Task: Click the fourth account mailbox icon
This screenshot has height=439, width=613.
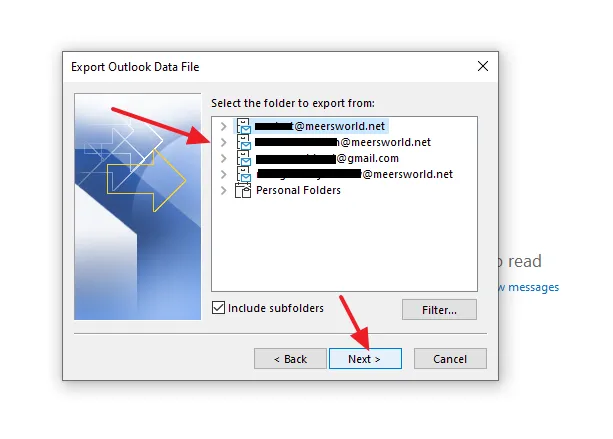Action: coord(244,174)
